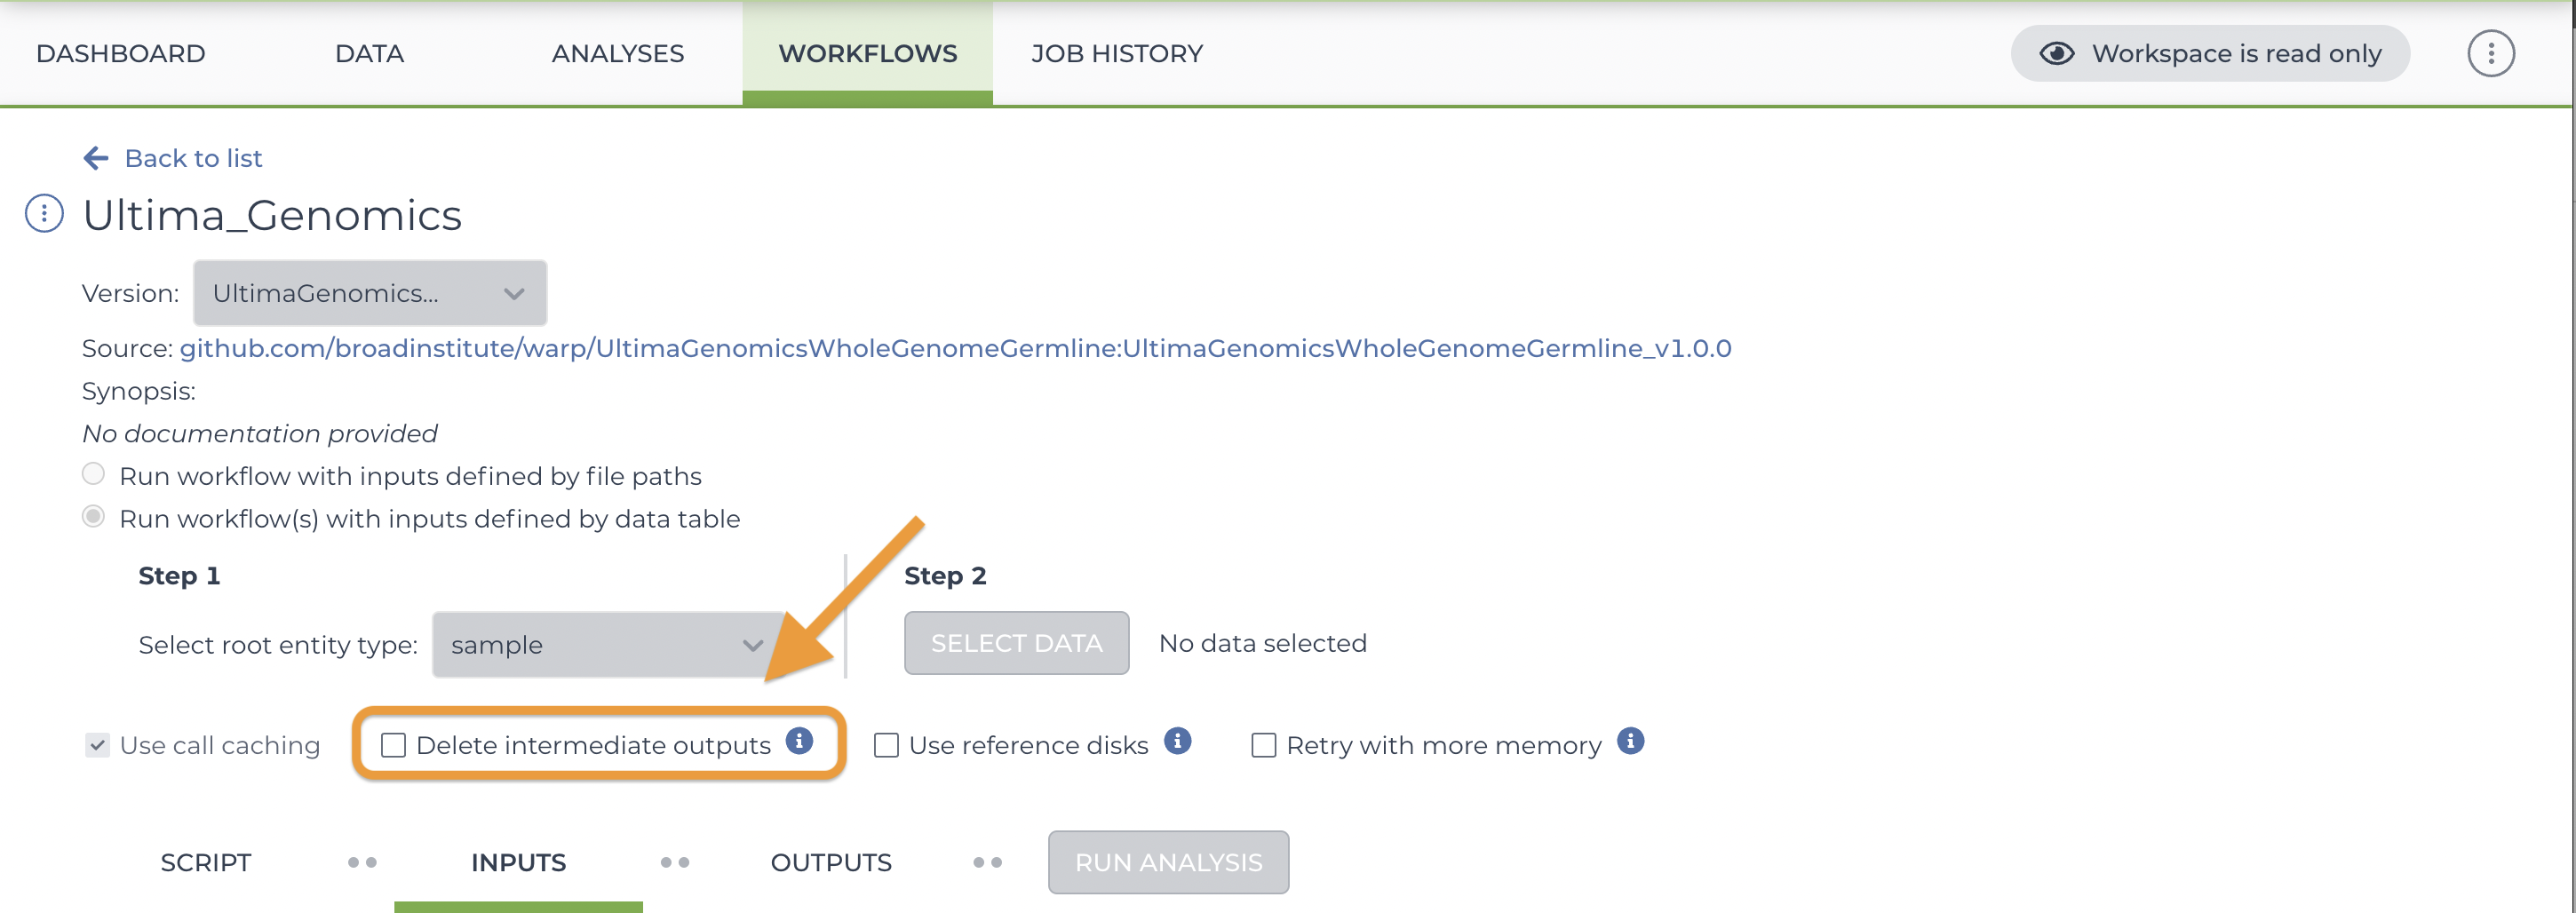Switch to the Inputs tab
2576x913 pixels.
(518, 862)
